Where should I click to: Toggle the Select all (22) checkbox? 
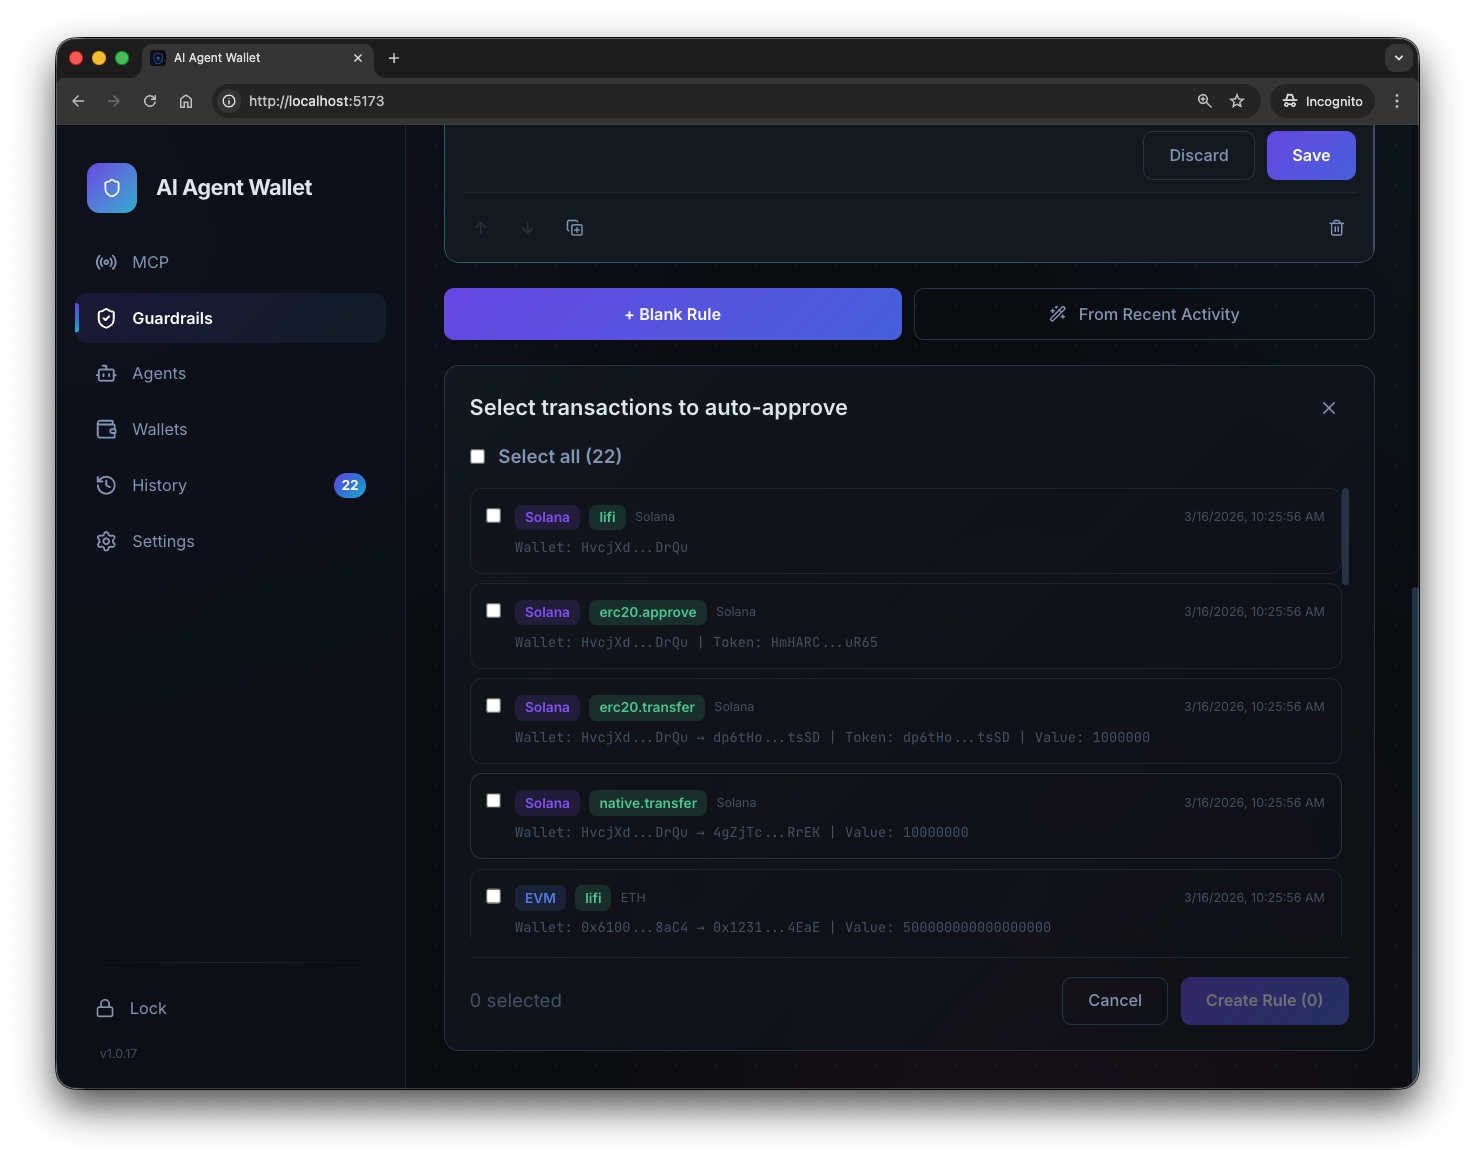click(x=478, y=457)
